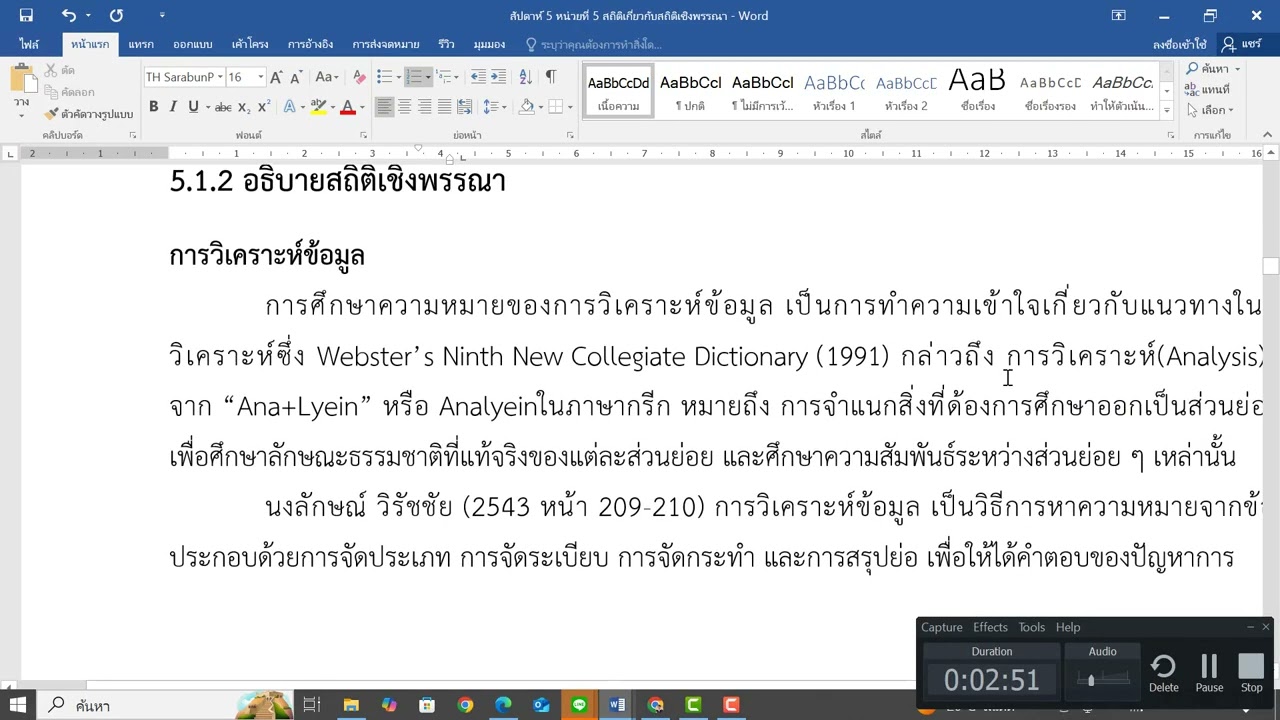Expand the Styles gallery more arrow
This screenshot has width=1280, height=720.
1167,108
